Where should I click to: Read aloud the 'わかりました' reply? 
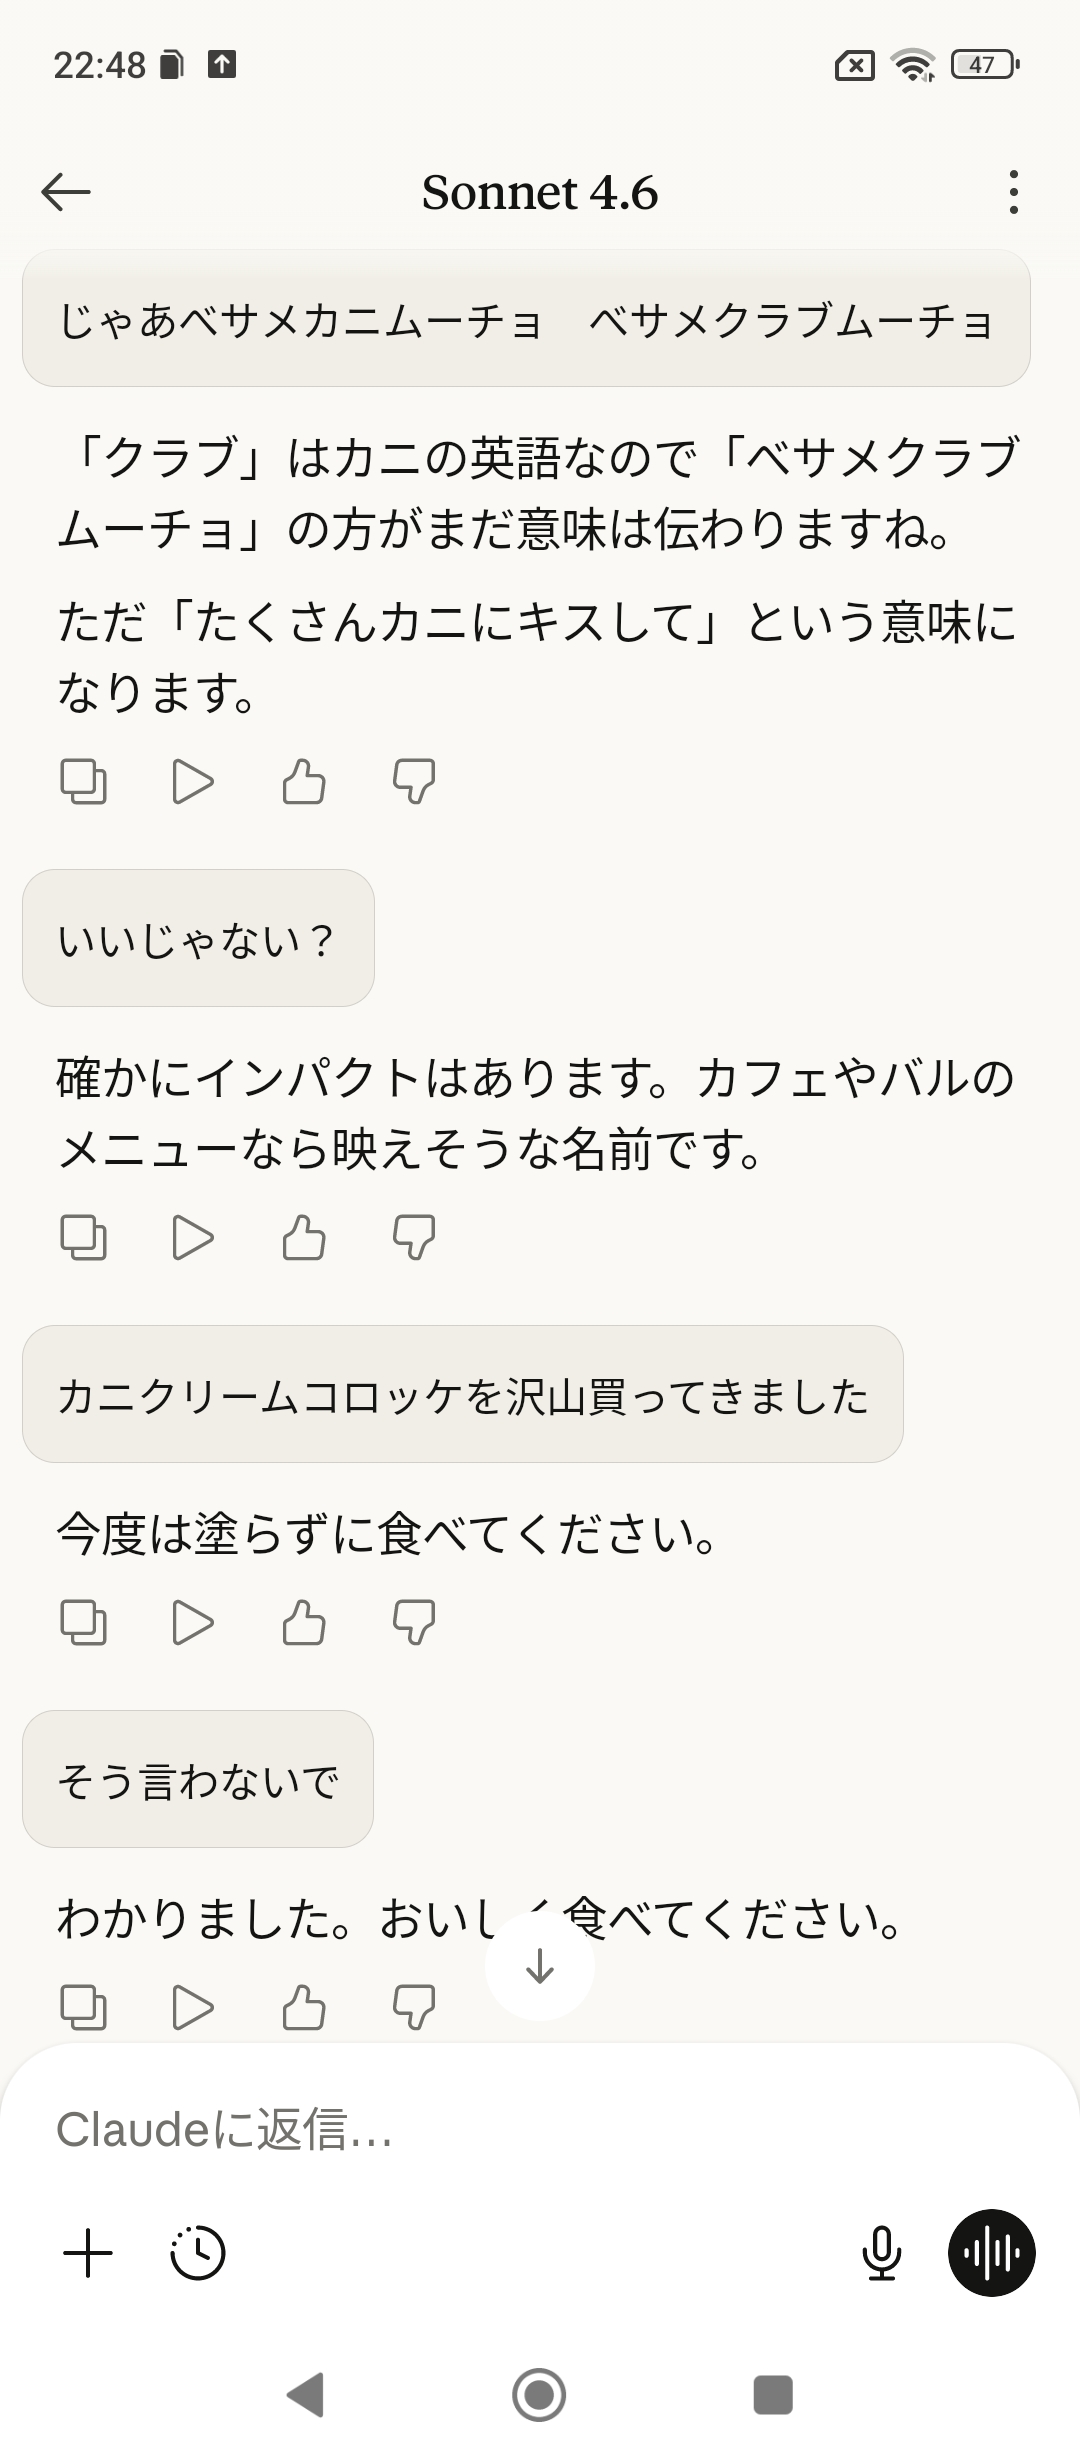pos(193,2007)
